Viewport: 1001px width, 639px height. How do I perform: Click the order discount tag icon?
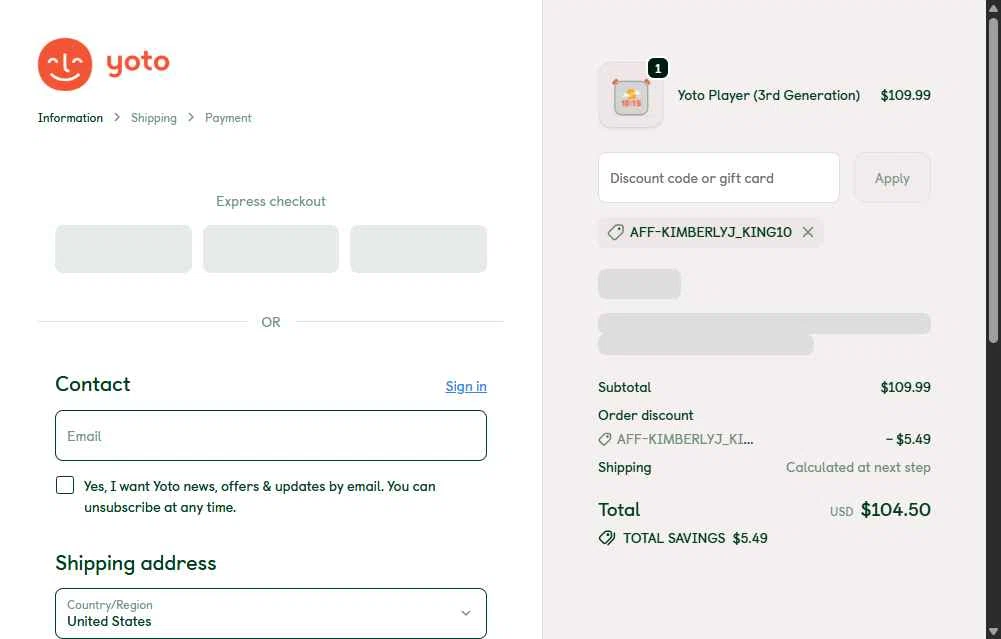[604, 439]
